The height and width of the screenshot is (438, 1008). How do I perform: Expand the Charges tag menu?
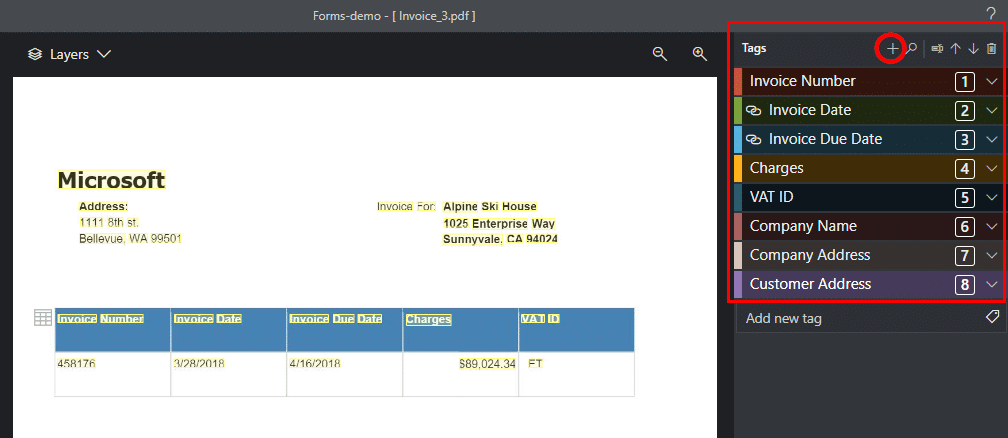(x=991, y=169)
